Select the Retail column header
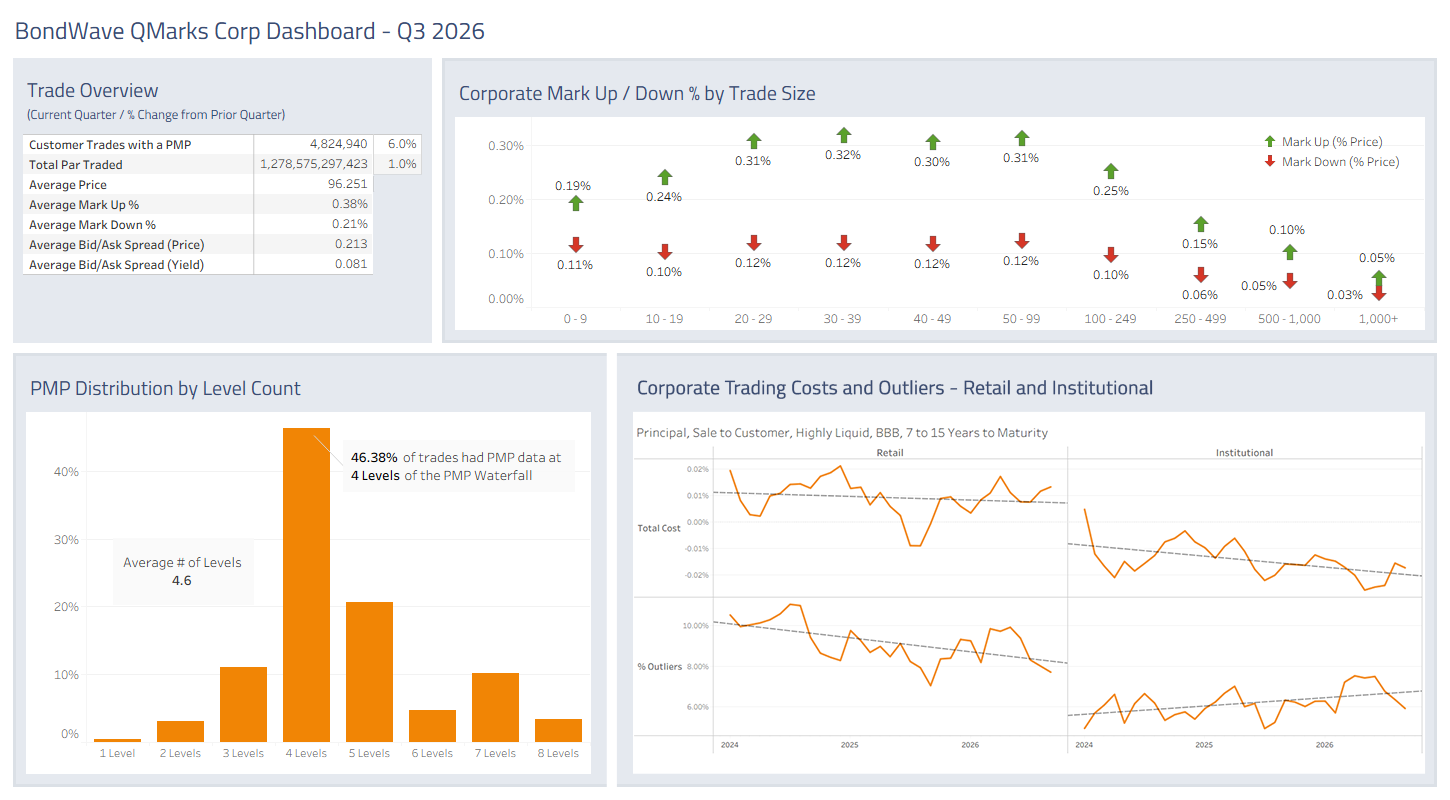The height and width of the screenshot is (800, 1450). [890, 453]
